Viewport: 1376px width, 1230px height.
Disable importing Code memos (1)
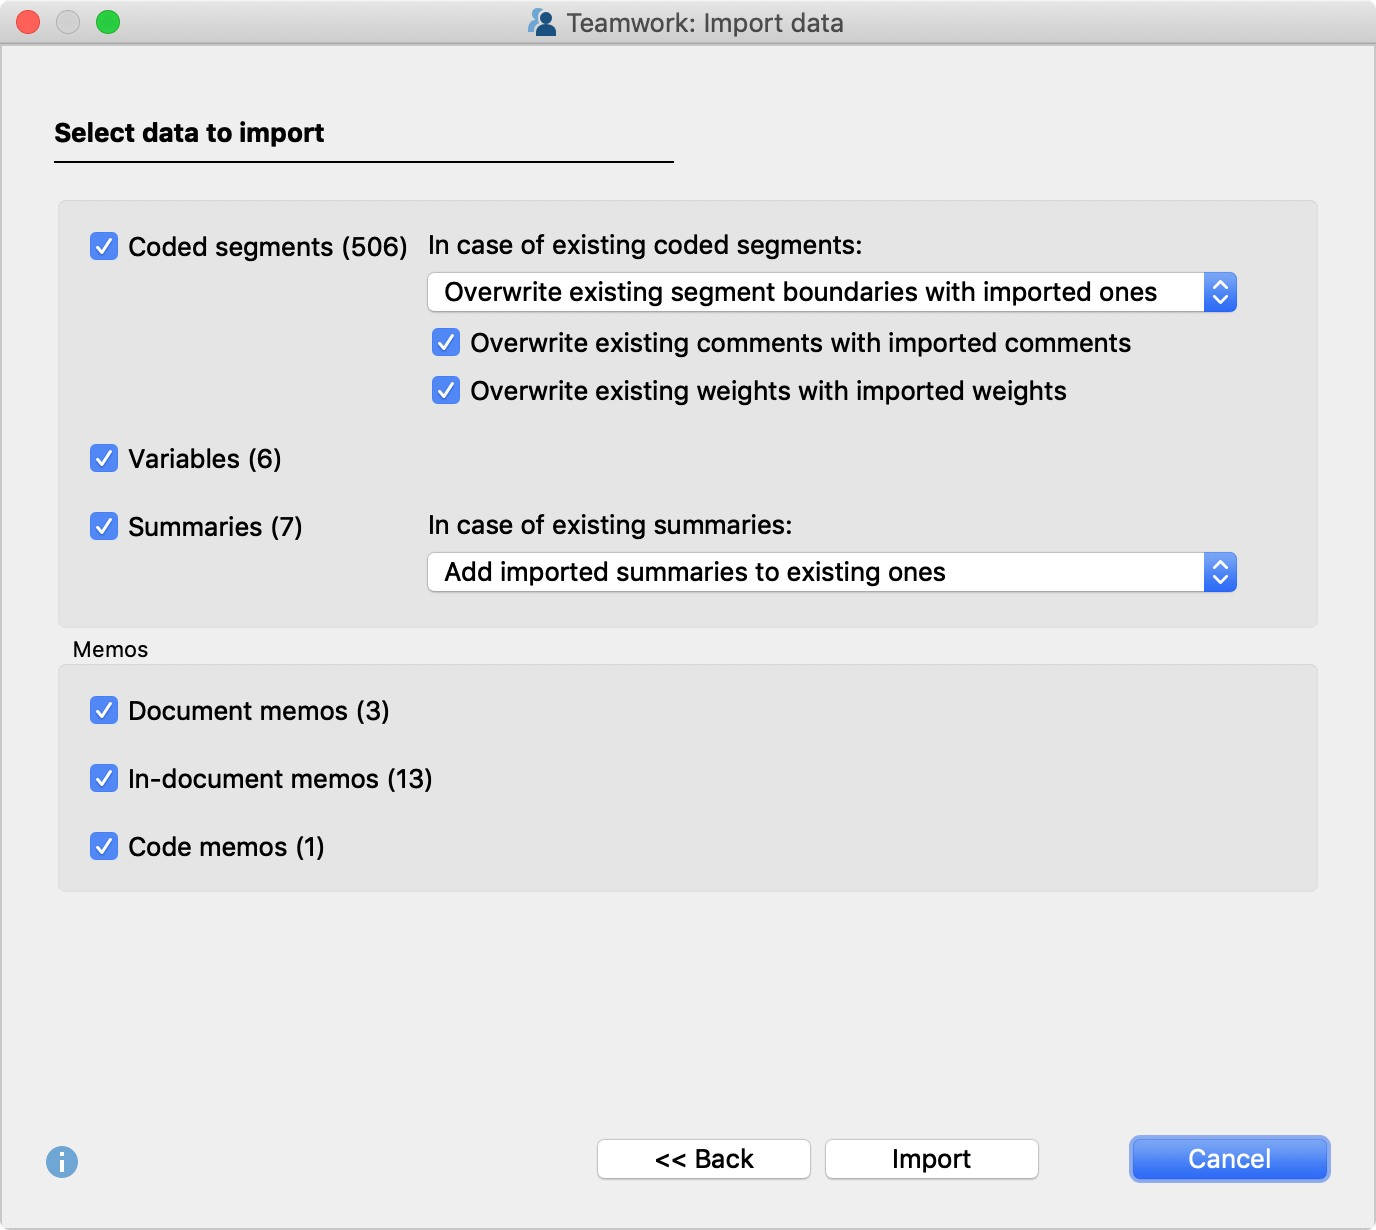[x=104, y=846]
